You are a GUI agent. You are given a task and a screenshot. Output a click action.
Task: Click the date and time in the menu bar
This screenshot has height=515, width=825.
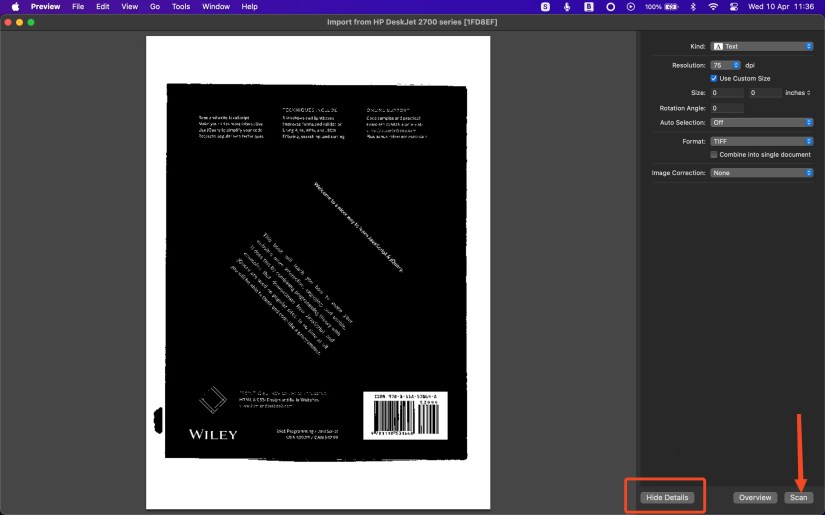click(x=781, y=7)
